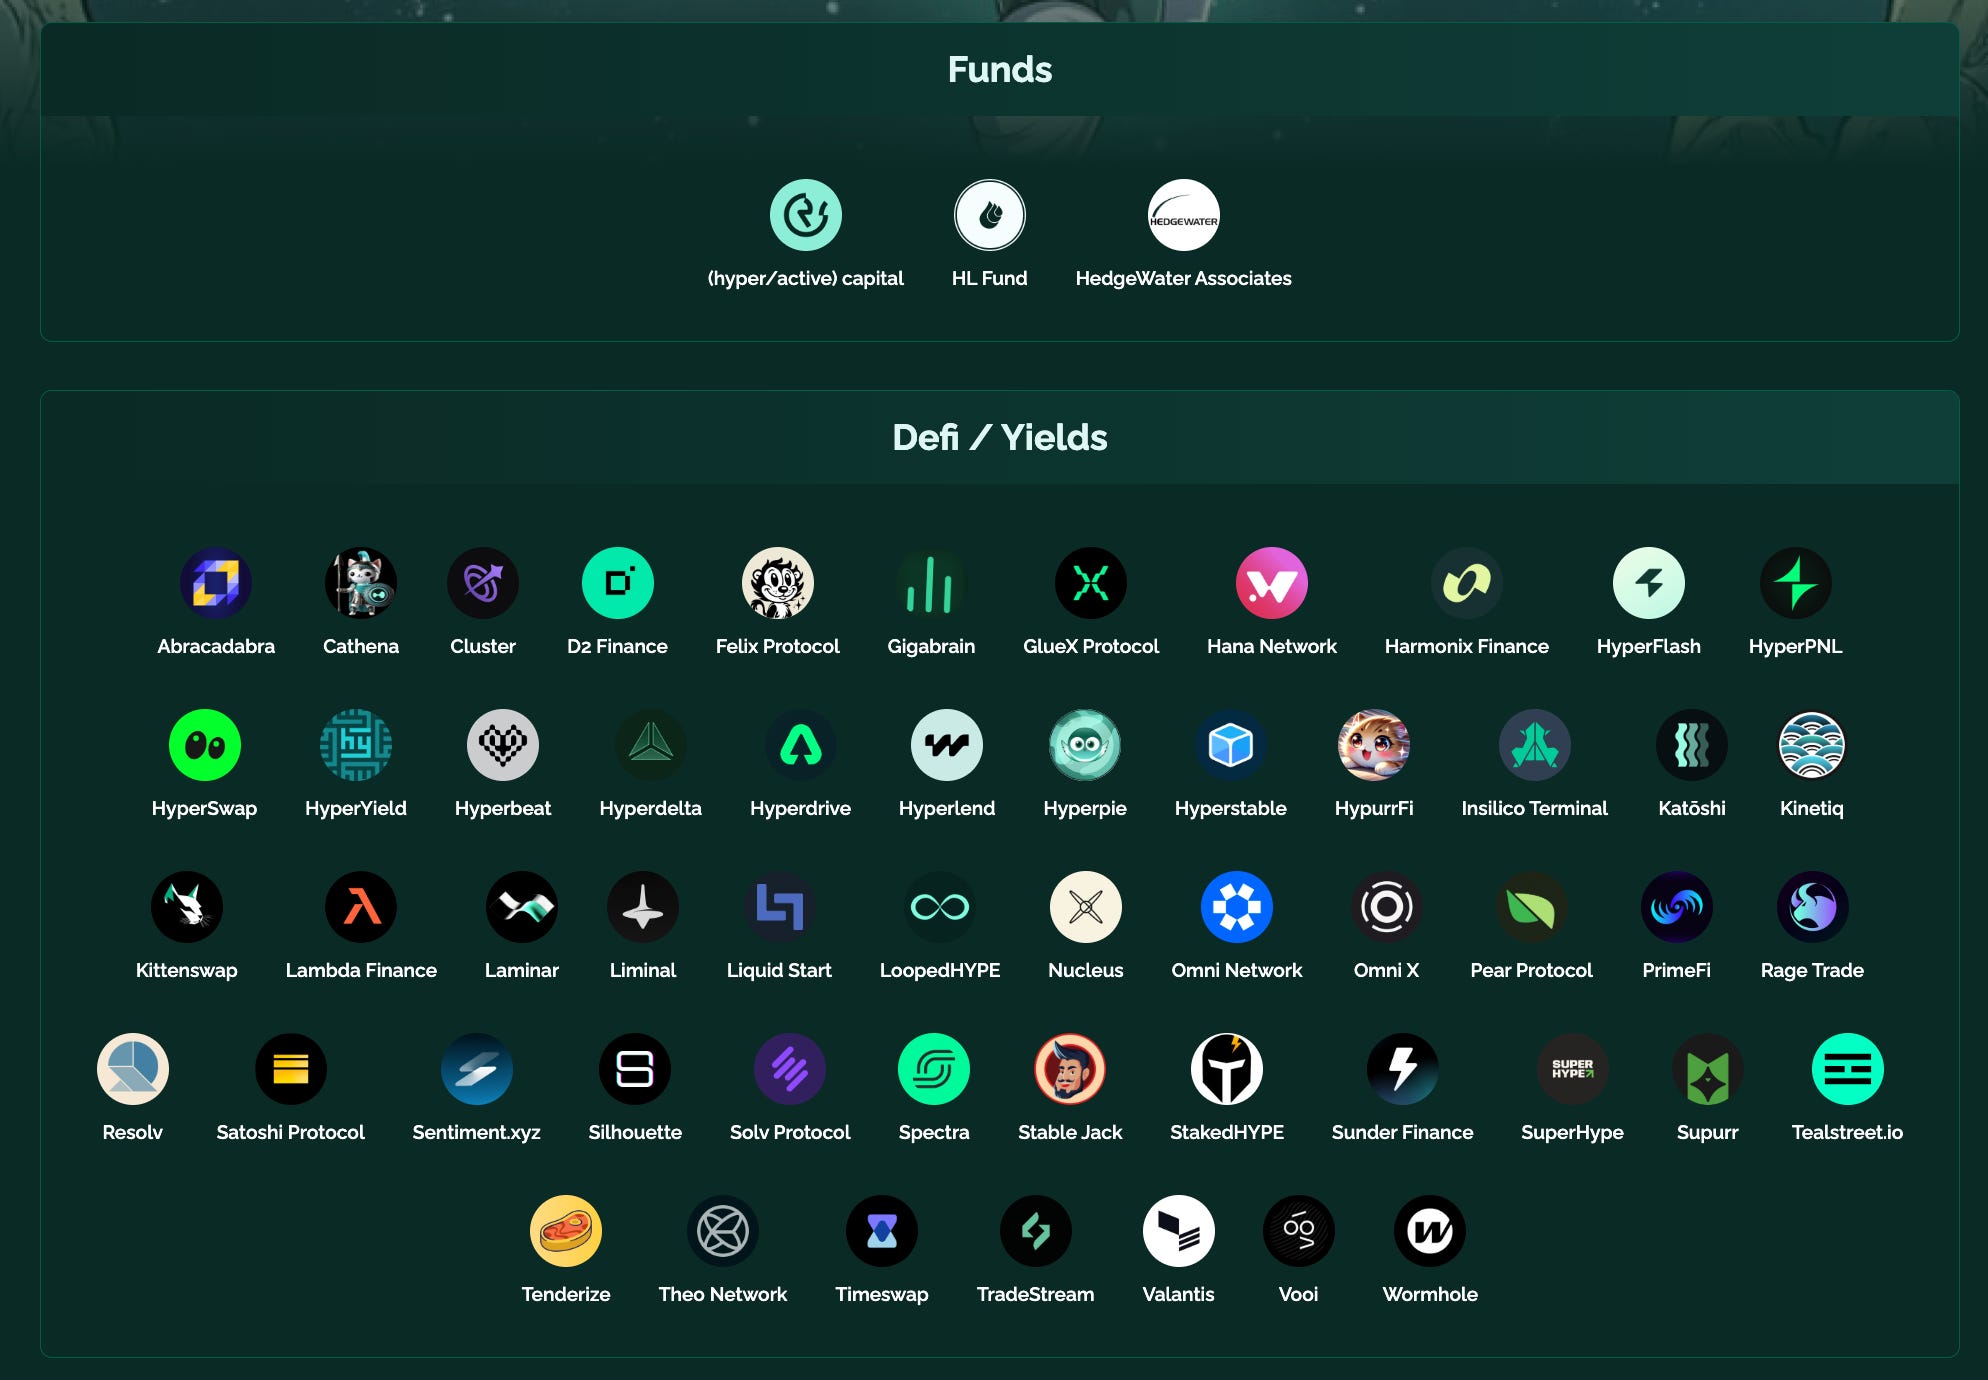Select the Stable Jack character icon
Viewport: 1988px width, 1380px height.
[1070, 1069]
